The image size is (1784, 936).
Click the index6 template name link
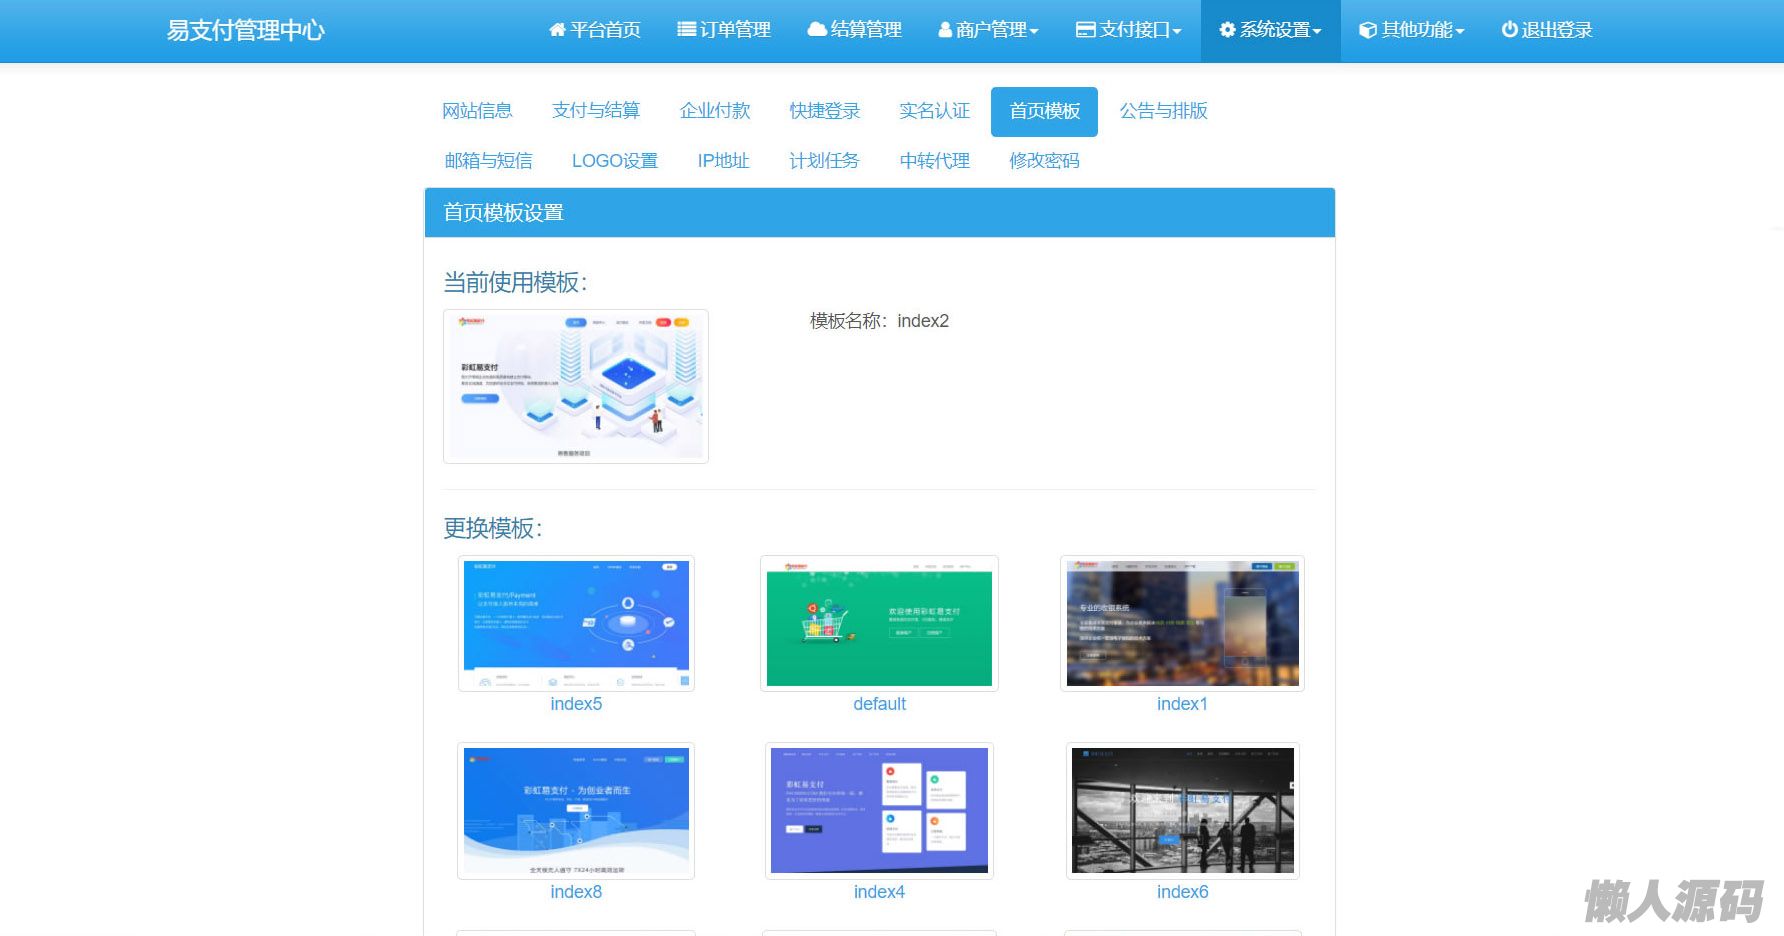1182,892
